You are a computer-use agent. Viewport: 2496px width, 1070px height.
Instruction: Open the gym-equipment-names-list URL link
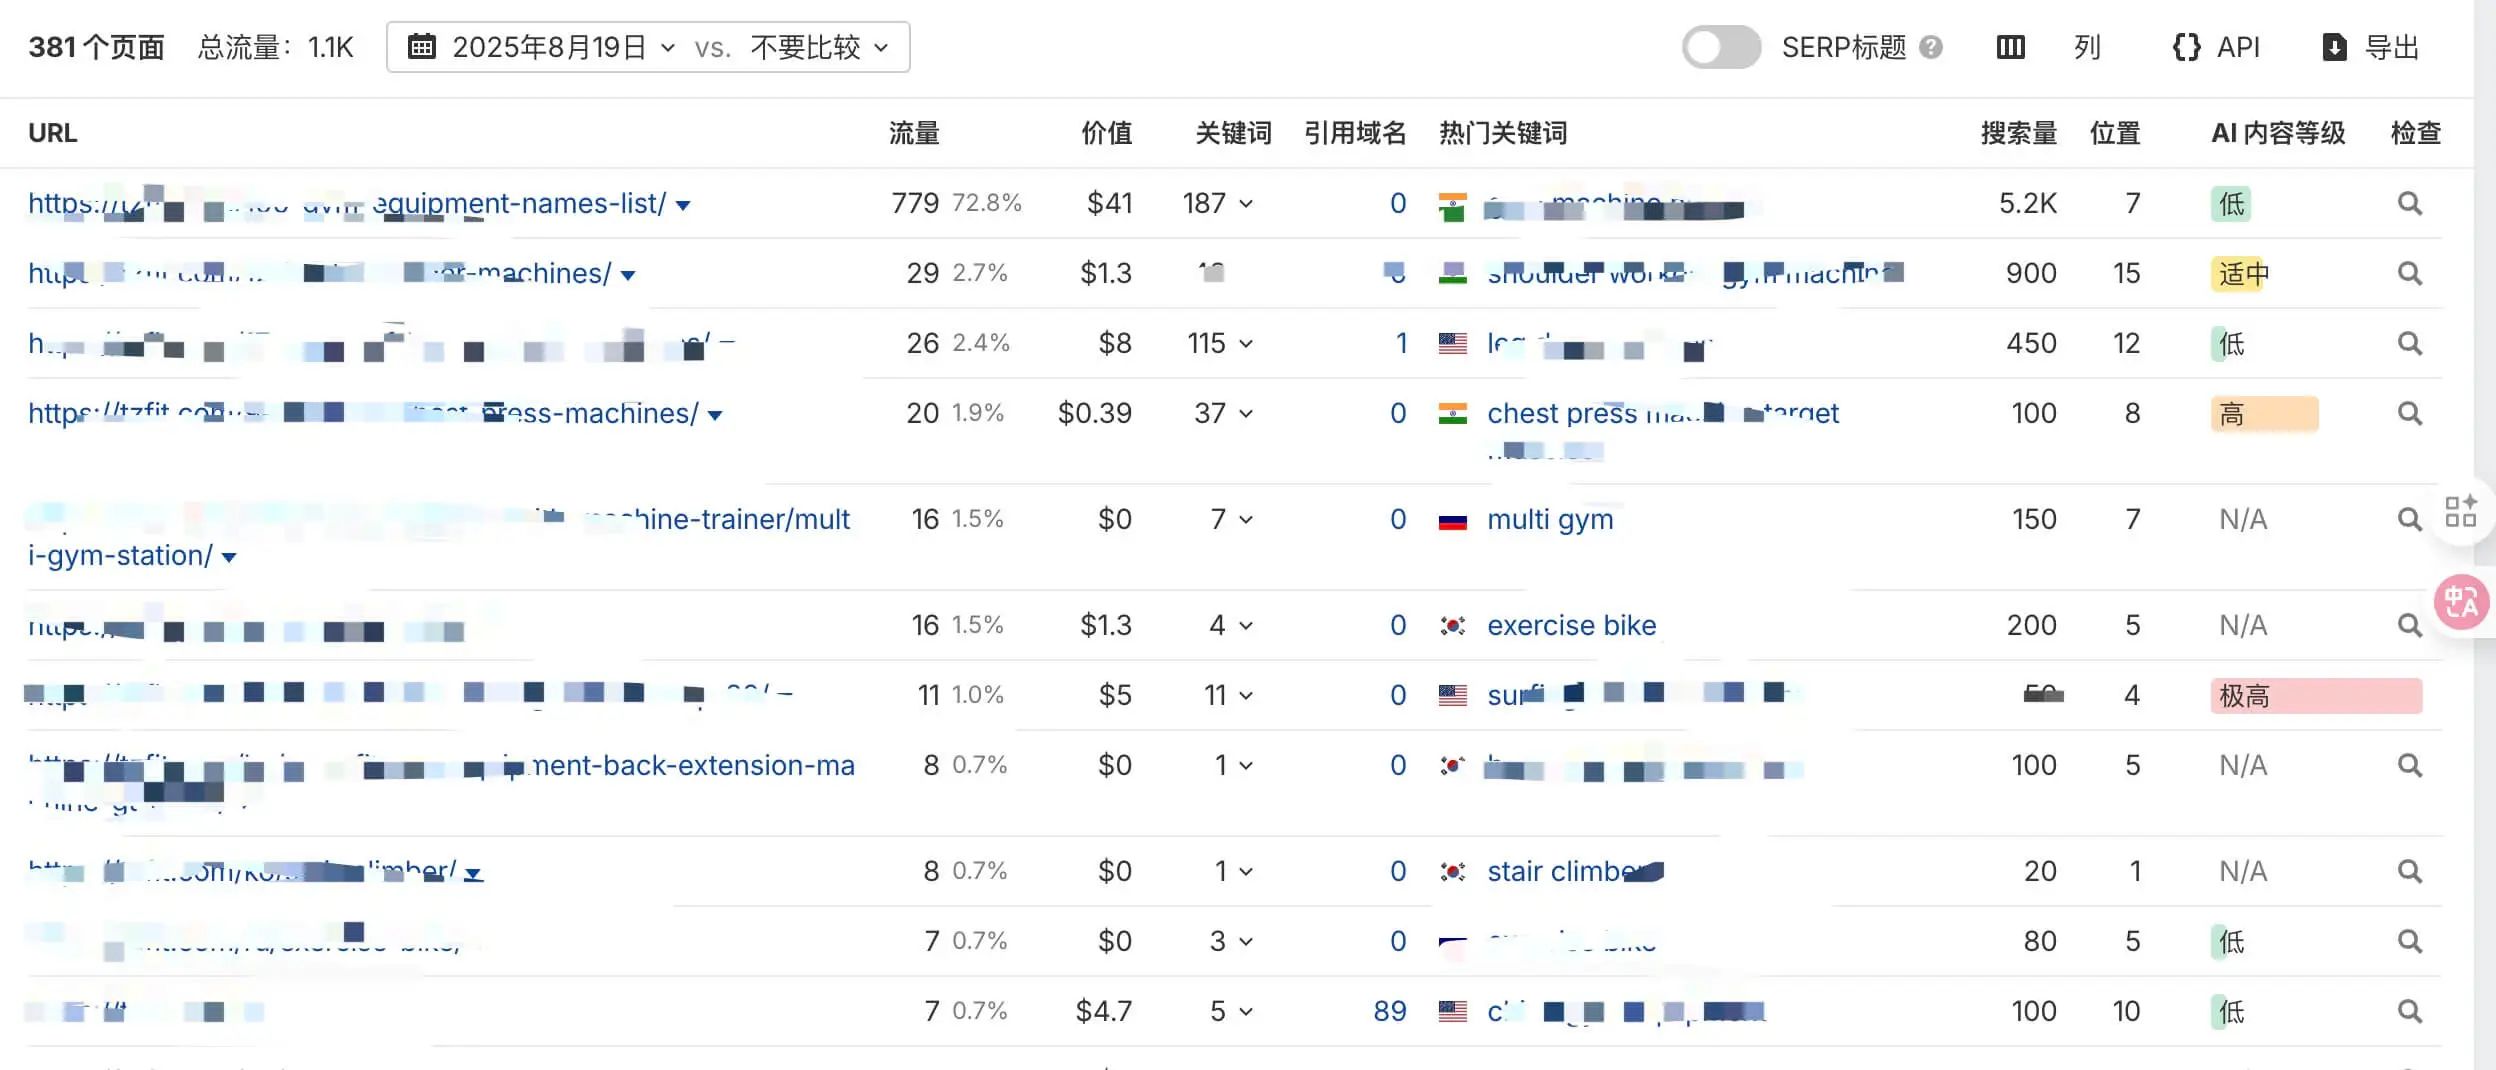[350, 203]
